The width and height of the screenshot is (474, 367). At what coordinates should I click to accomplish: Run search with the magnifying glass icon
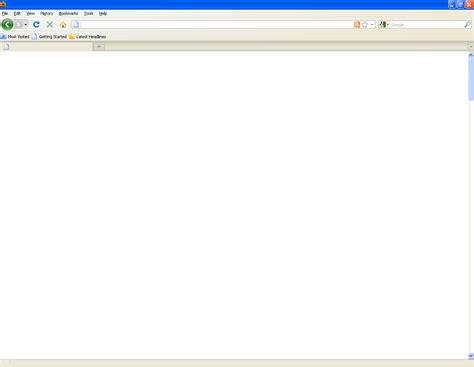(x=468, y=24)
